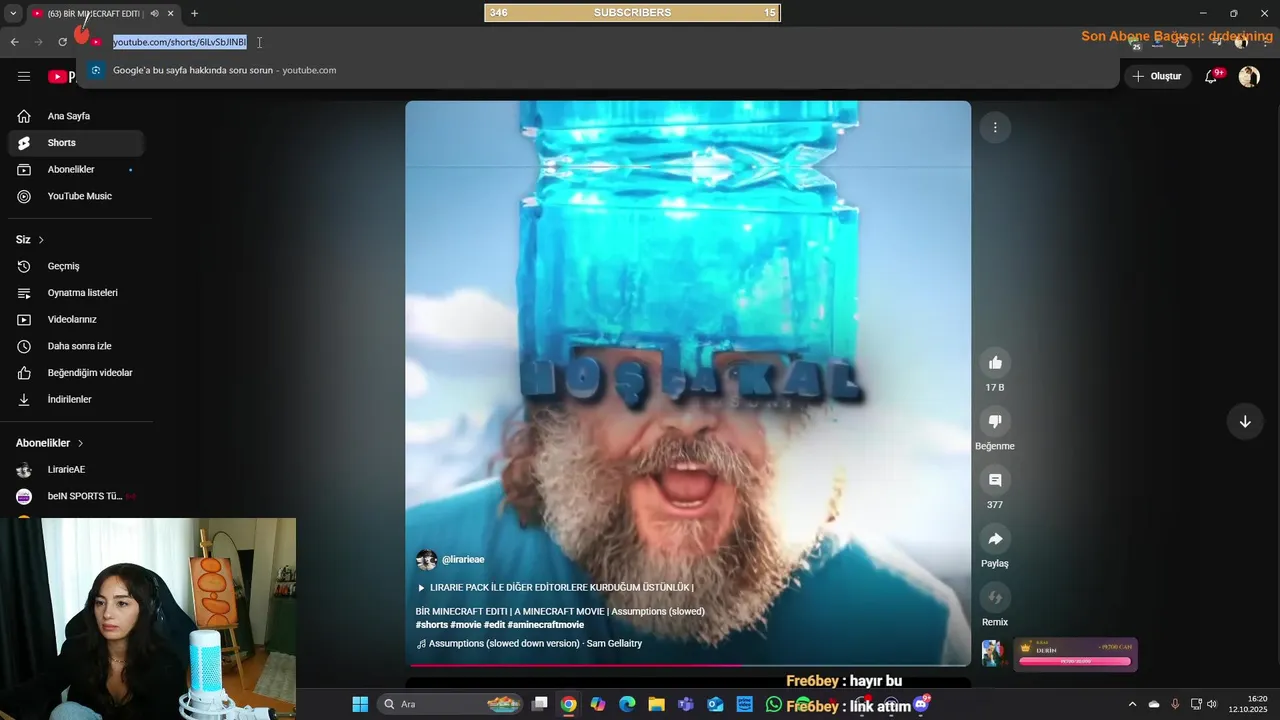
Task: Click the microphone tray icon
Action: point(1175,704)
